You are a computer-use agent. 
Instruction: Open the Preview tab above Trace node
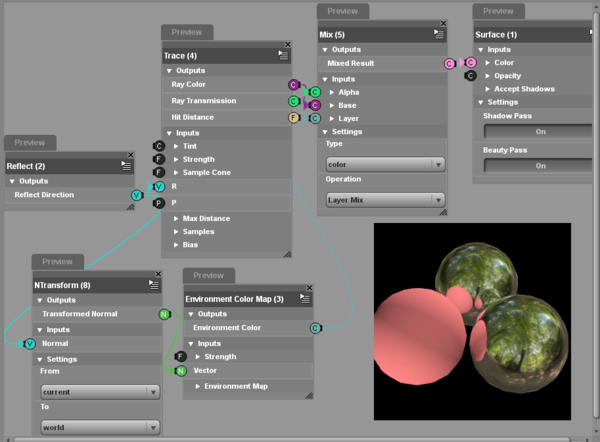pyautogui.click(x=187, y=32)
